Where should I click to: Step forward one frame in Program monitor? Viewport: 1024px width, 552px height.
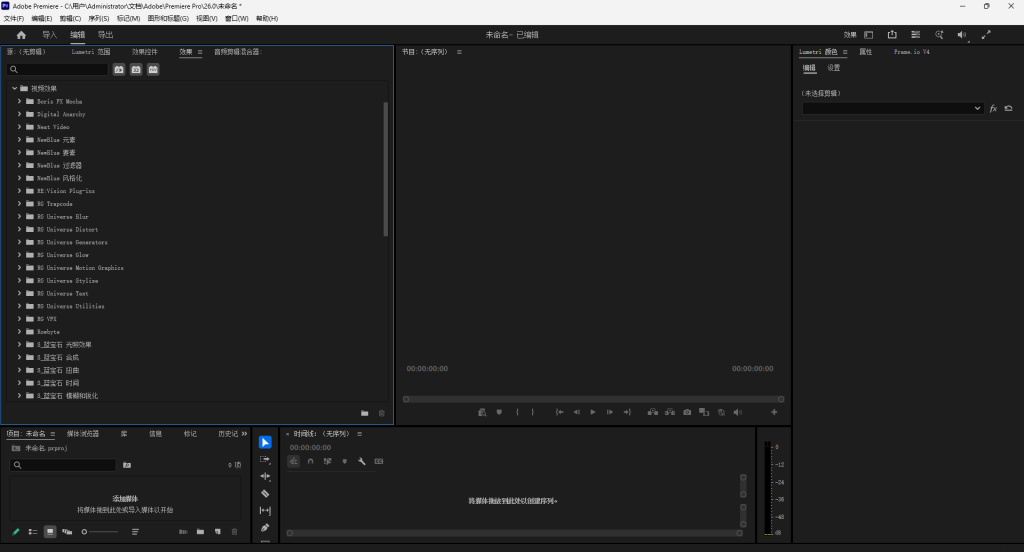[x=610, y=412]
